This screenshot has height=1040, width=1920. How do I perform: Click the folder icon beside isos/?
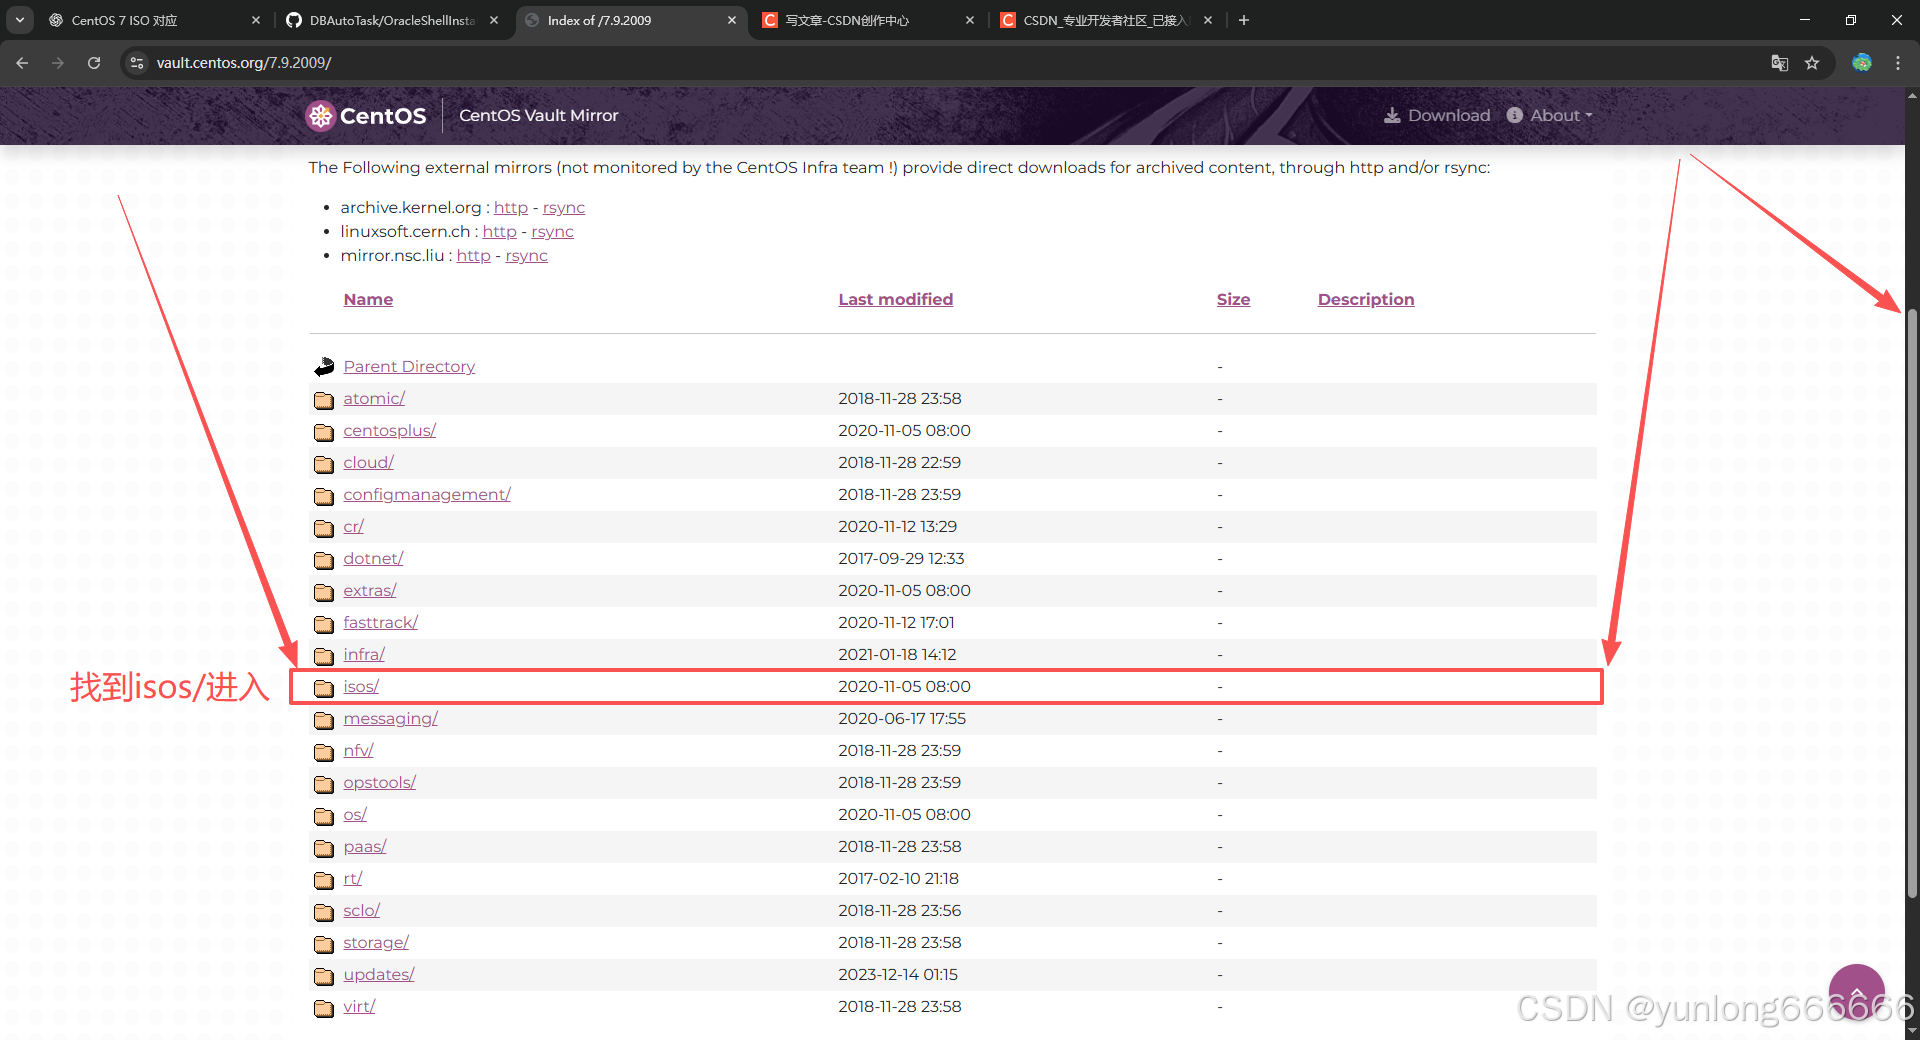tap(323, 688)
